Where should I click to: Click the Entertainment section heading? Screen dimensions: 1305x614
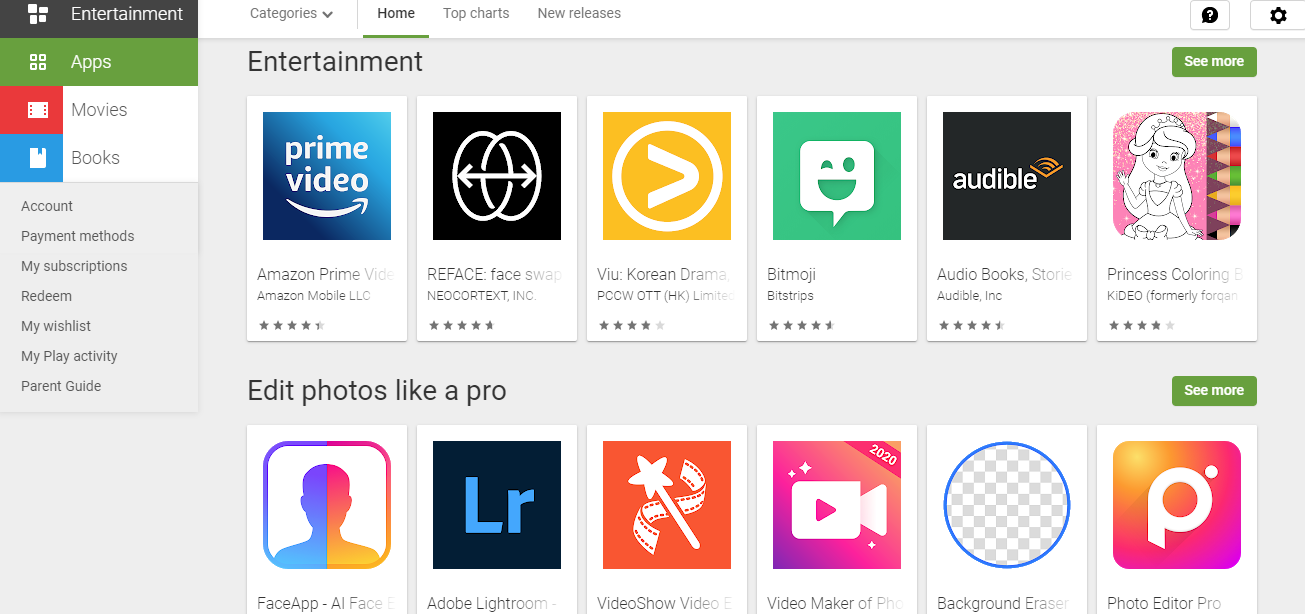pos(335,62)
